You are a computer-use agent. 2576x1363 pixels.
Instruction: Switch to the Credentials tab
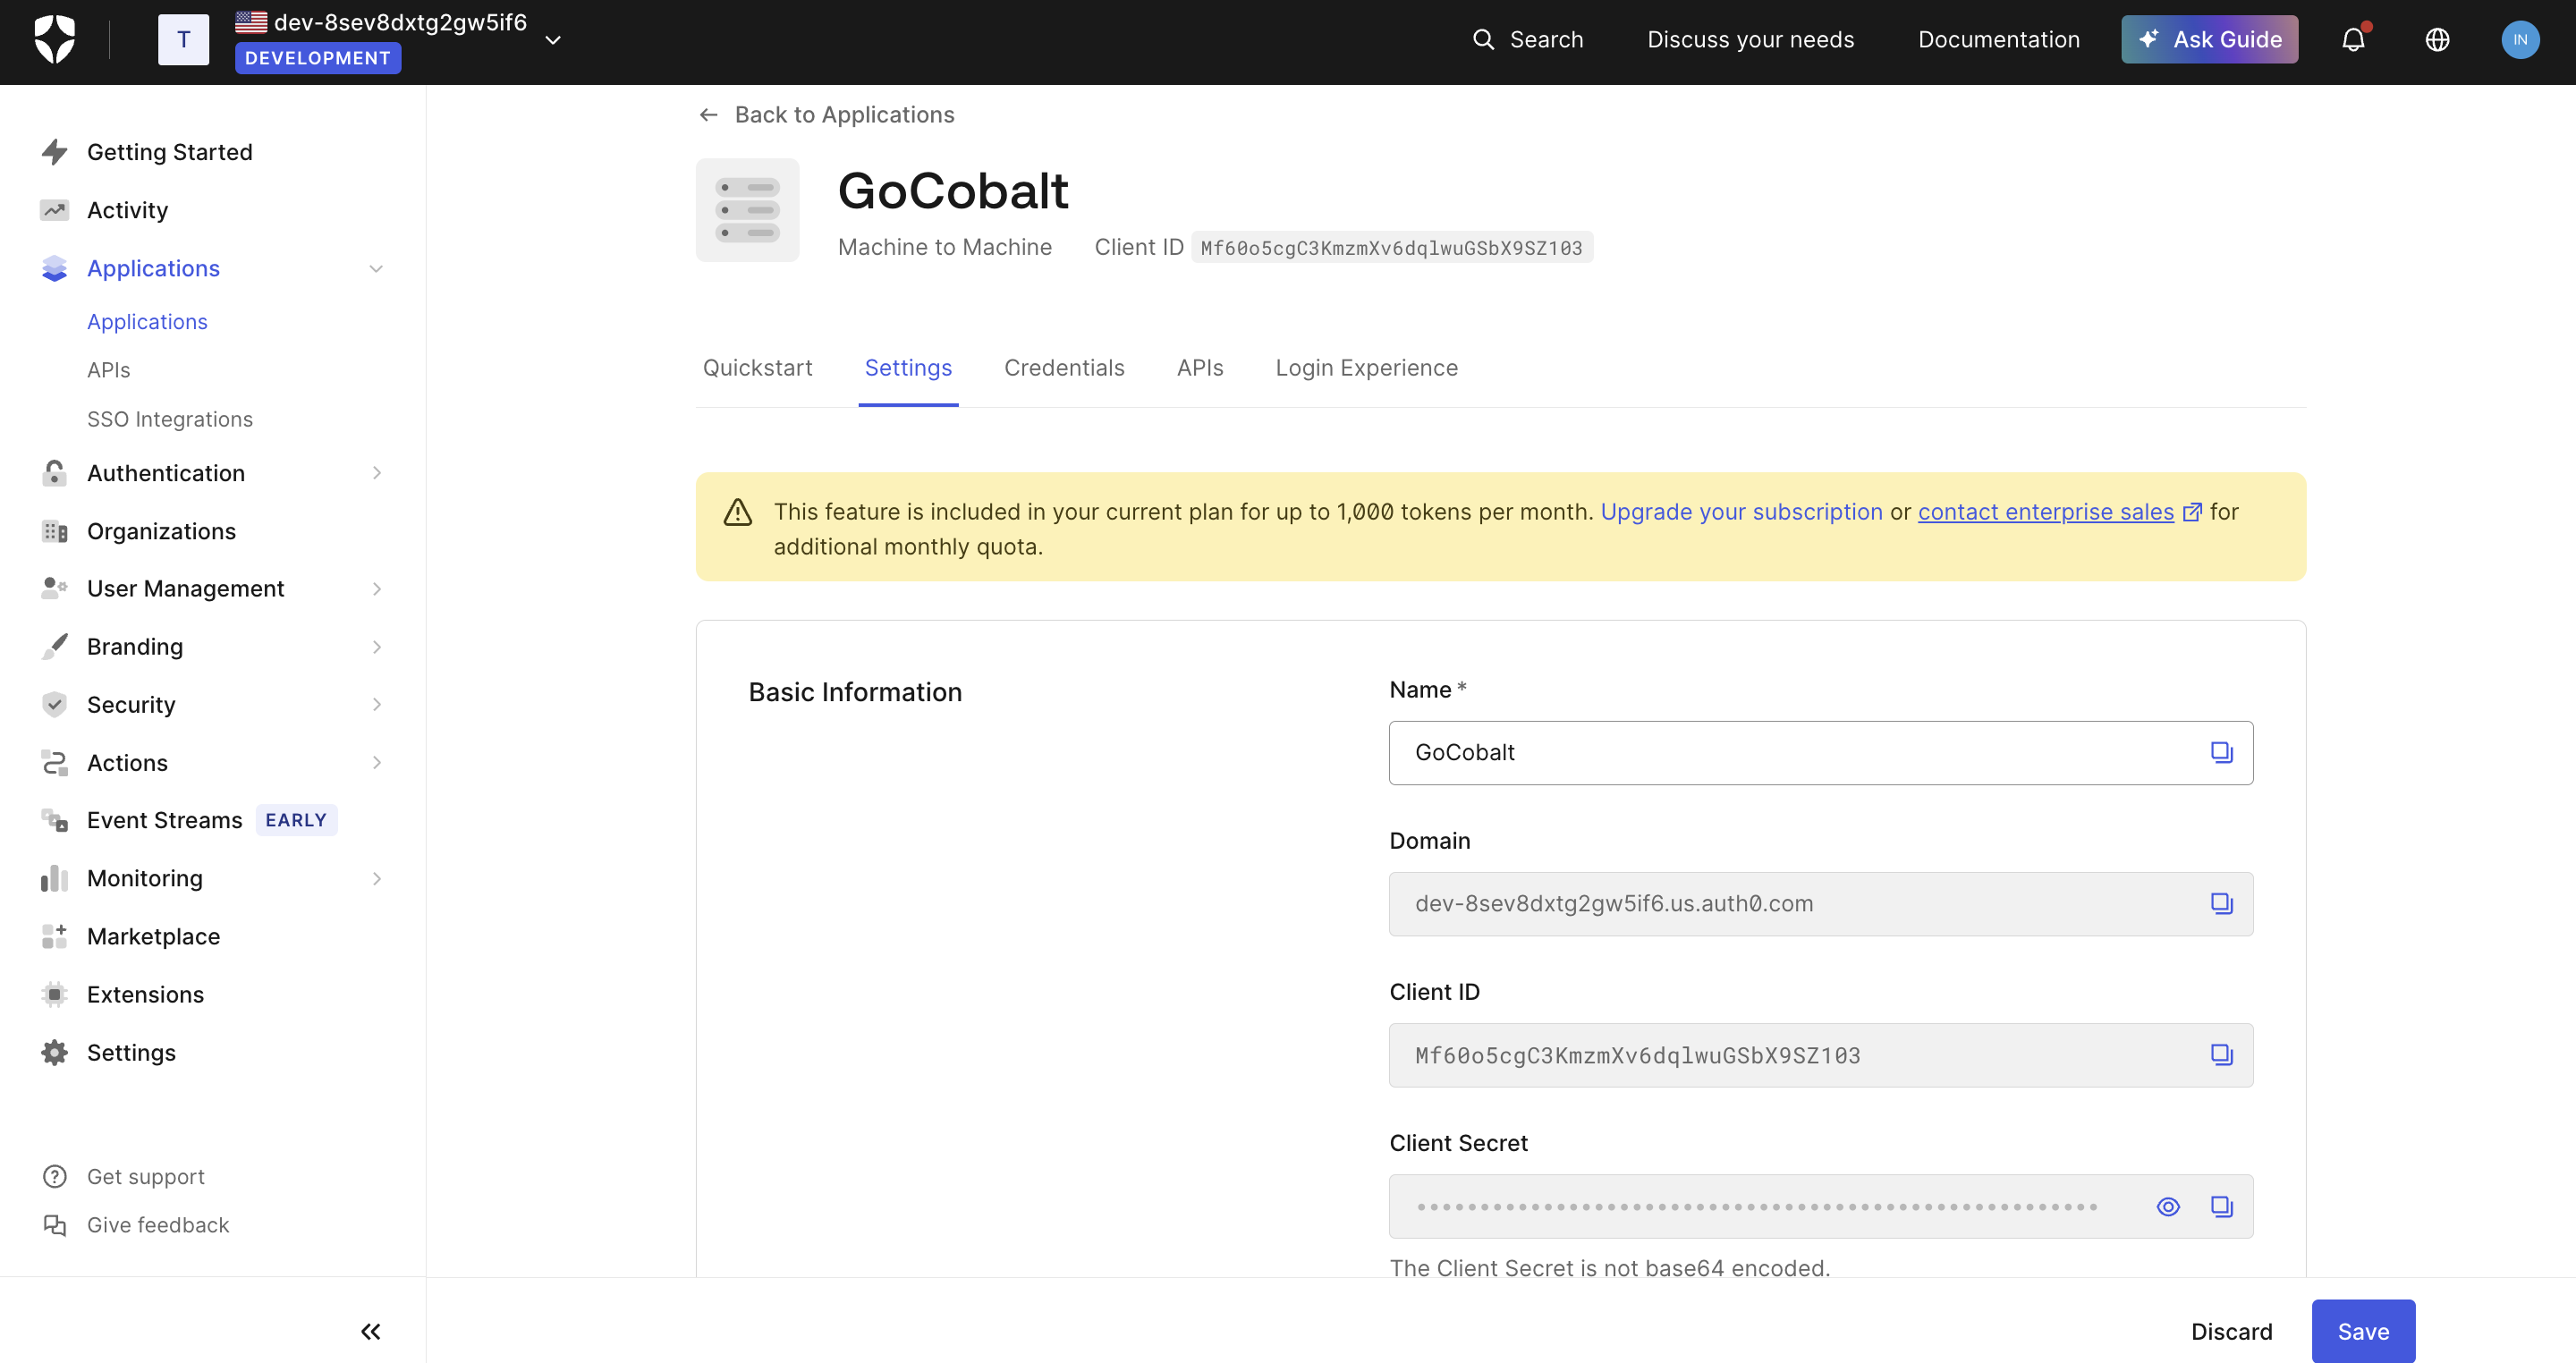(x=1063, y=368)
